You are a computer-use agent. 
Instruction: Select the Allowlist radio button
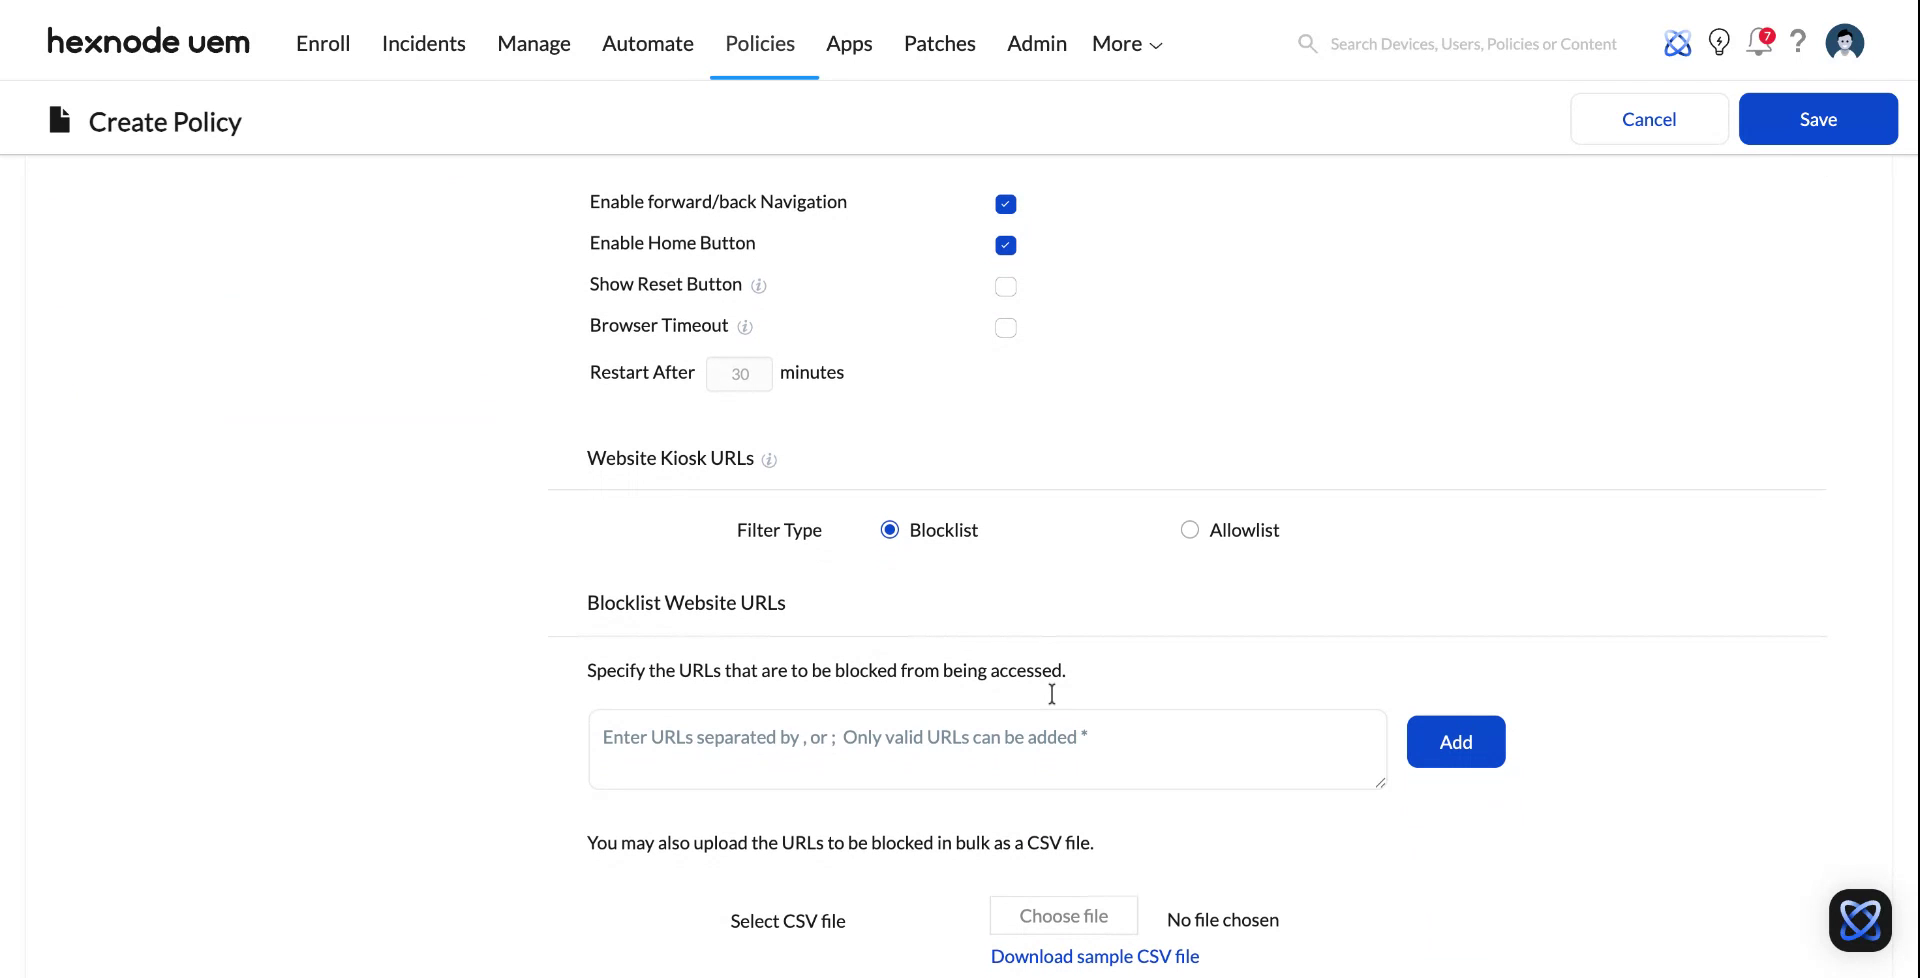pyautogui.click(x=1189, y=529)
